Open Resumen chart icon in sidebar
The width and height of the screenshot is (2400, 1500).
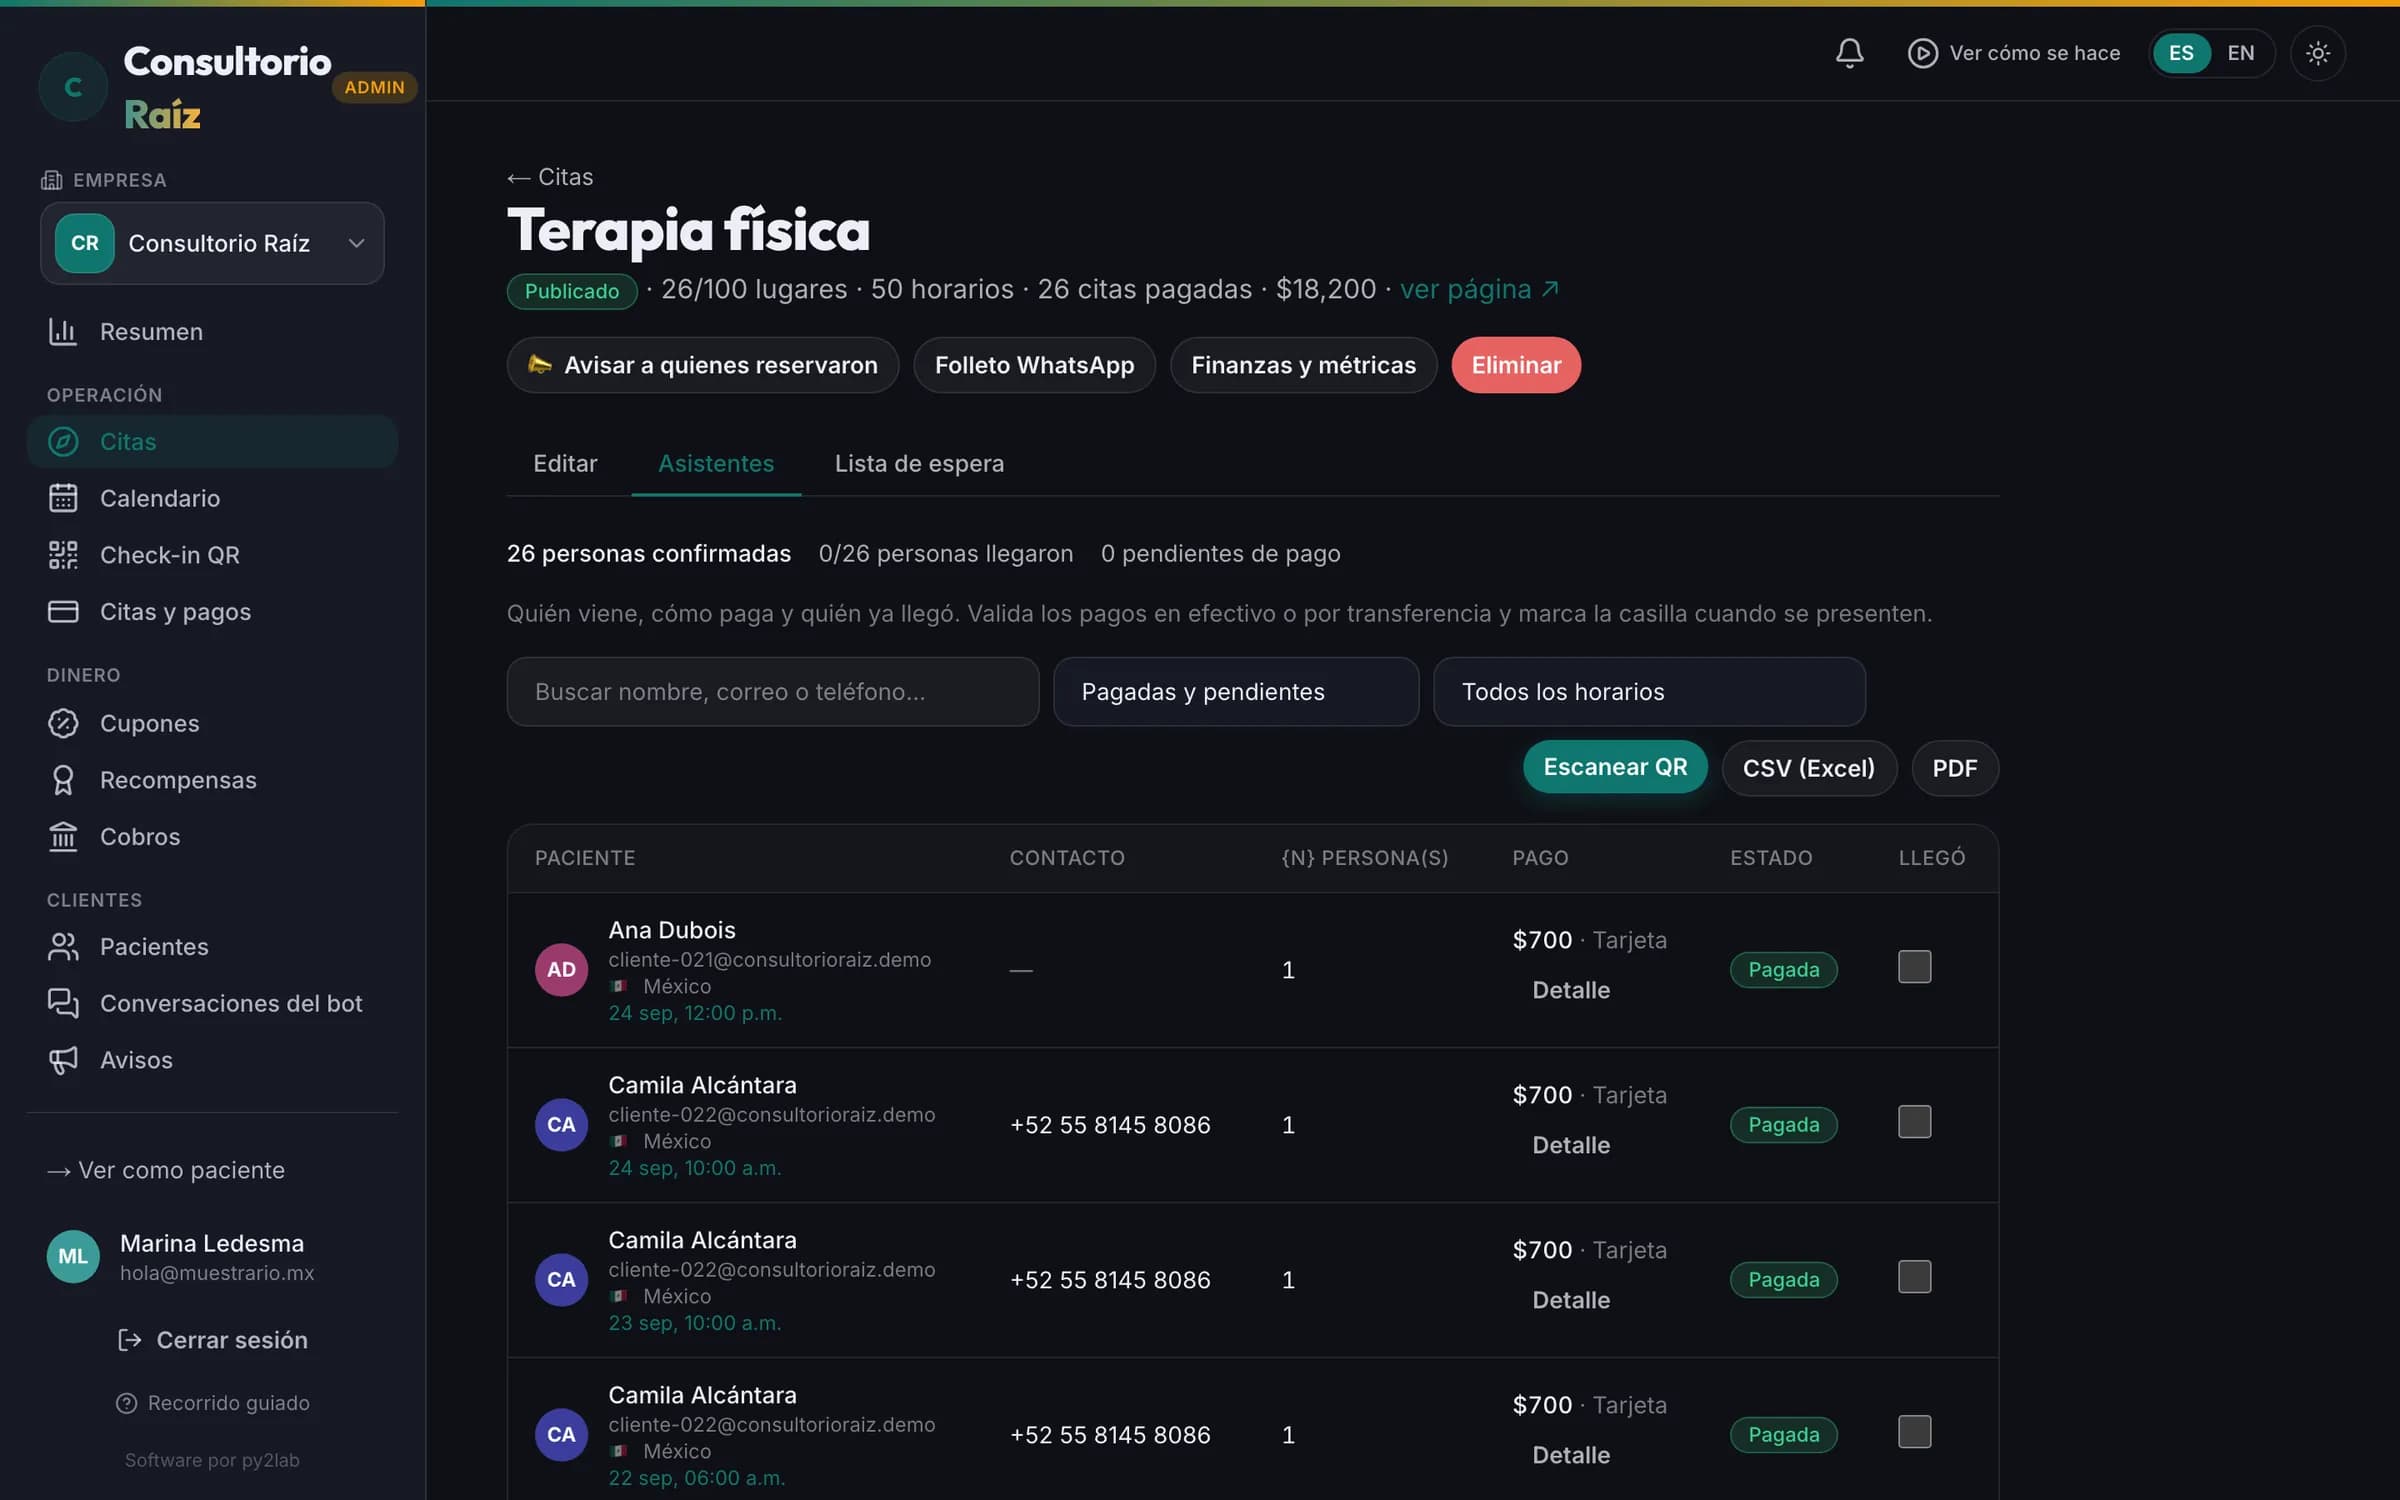pos(63,332)
